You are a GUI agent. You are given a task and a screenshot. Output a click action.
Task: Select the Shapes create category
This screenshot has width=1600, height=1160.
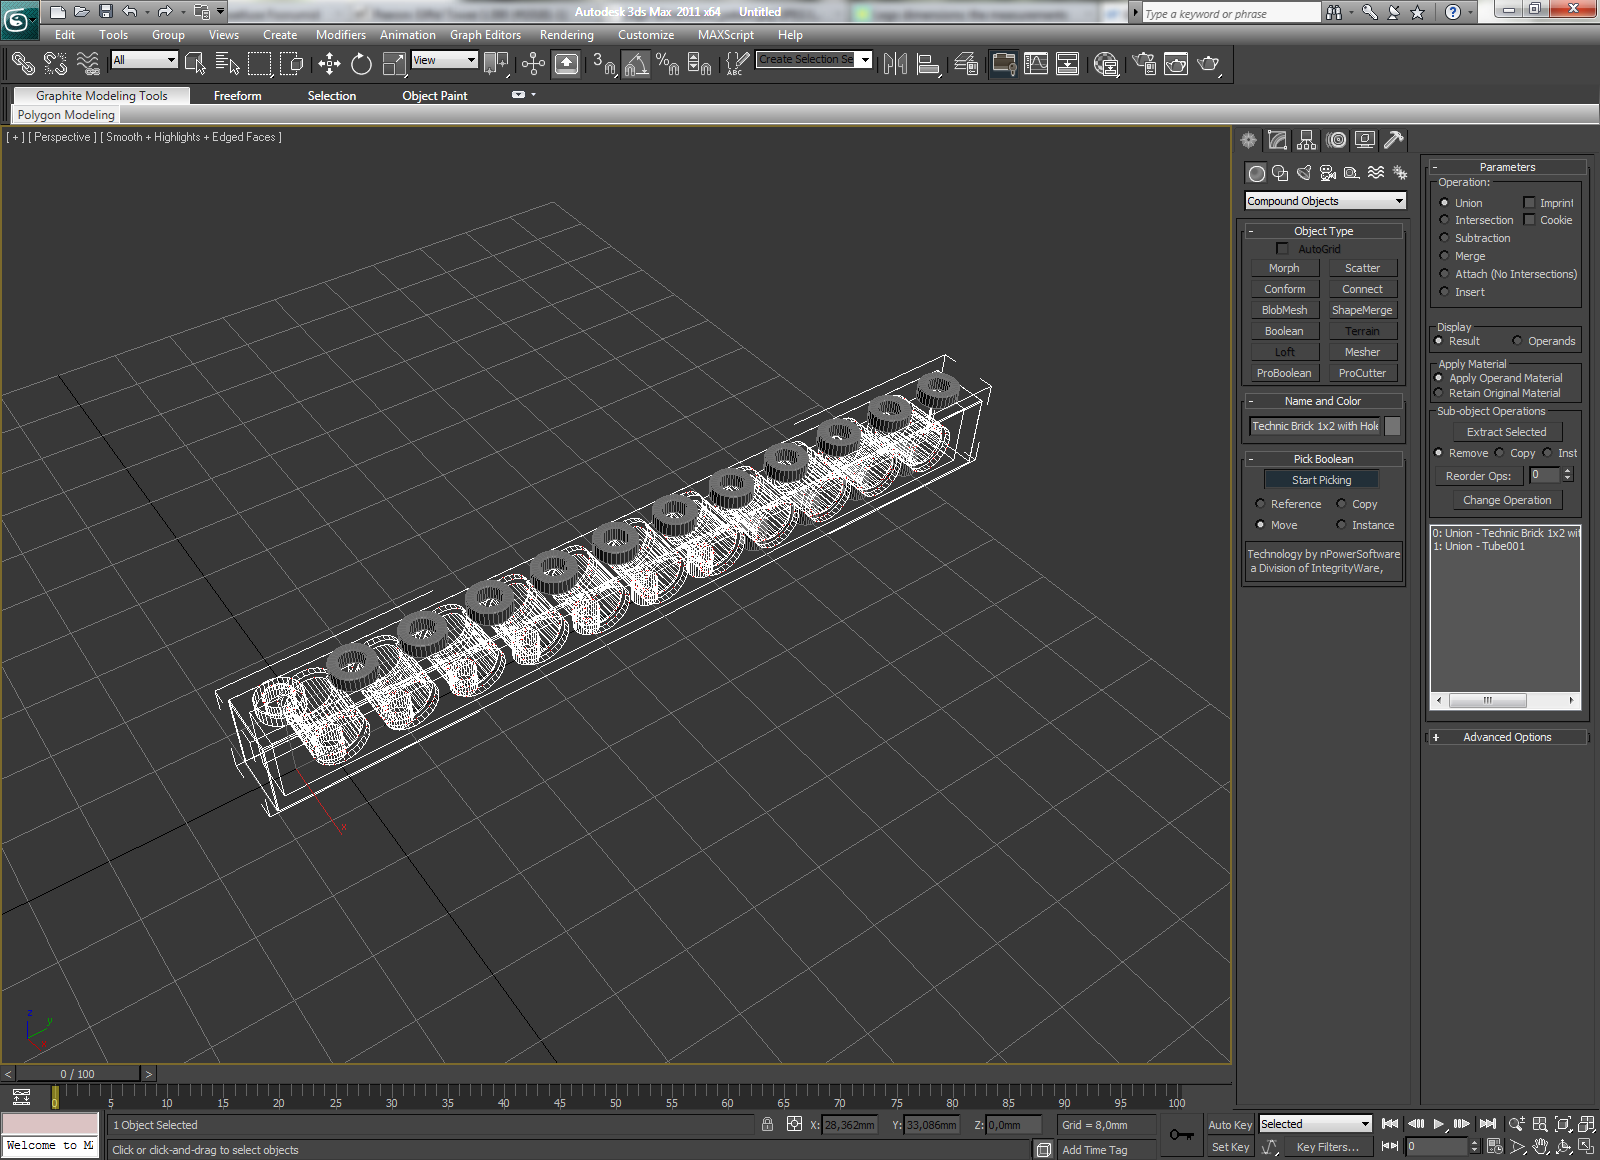click(x=1280, y=173)
